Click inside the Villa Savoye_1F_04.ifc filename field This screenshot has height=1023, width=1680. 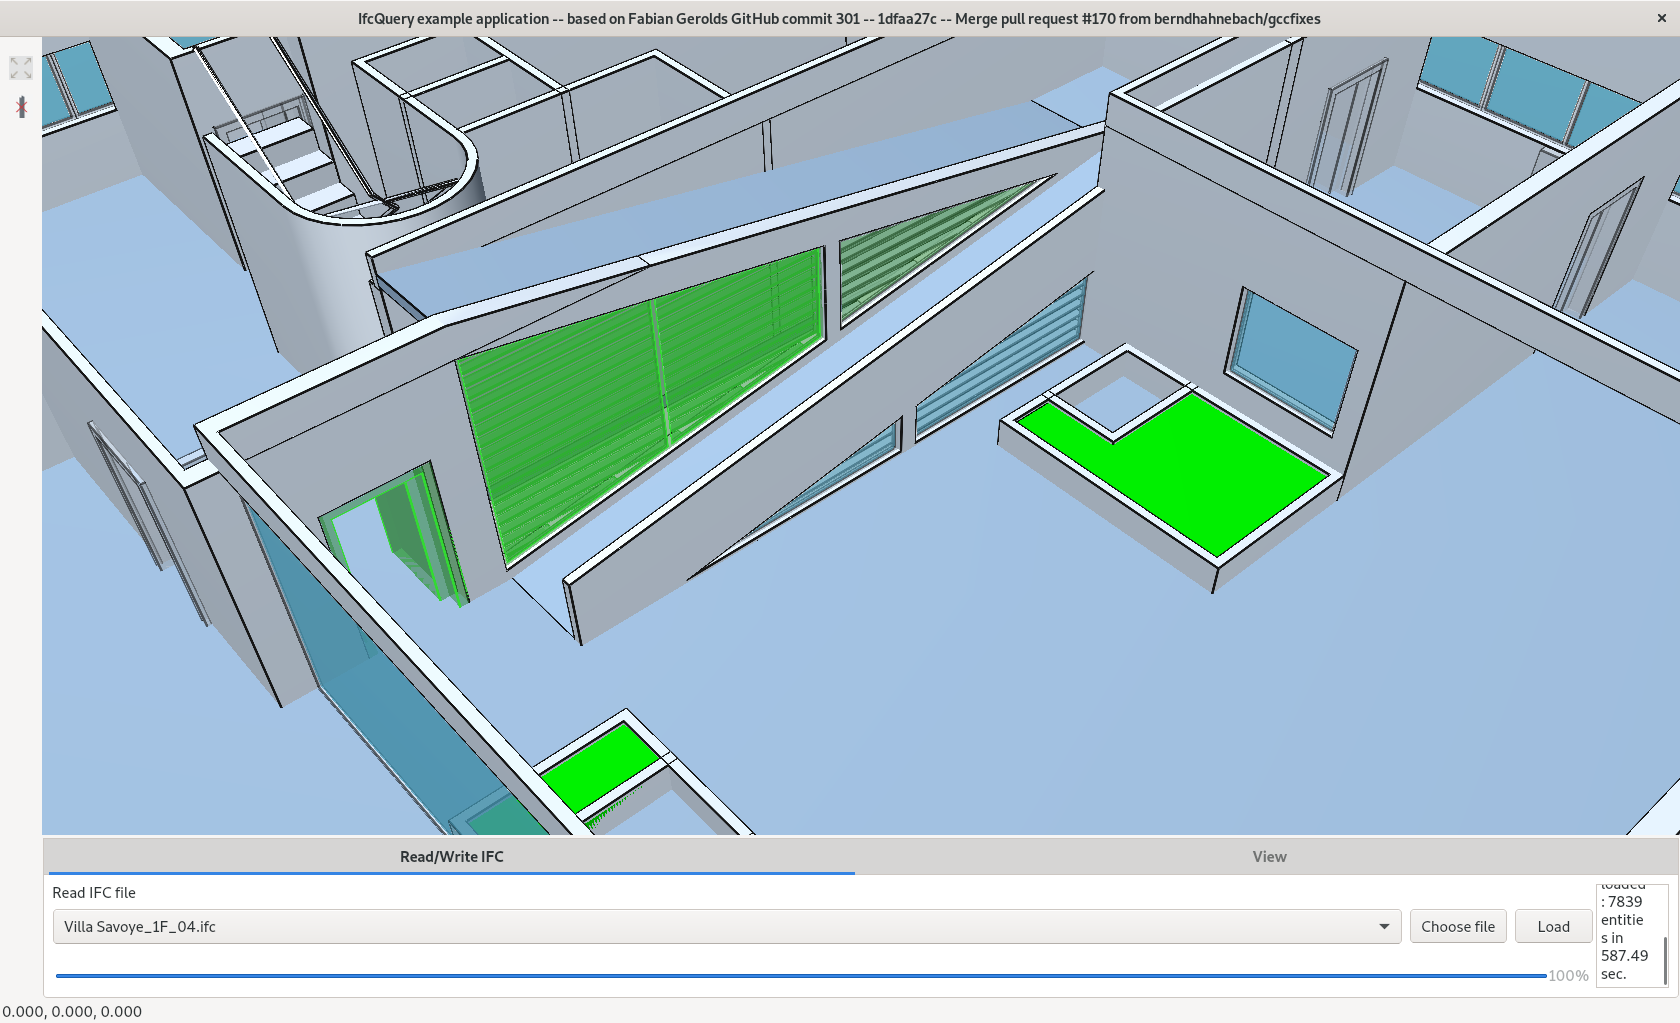point(400,926)
